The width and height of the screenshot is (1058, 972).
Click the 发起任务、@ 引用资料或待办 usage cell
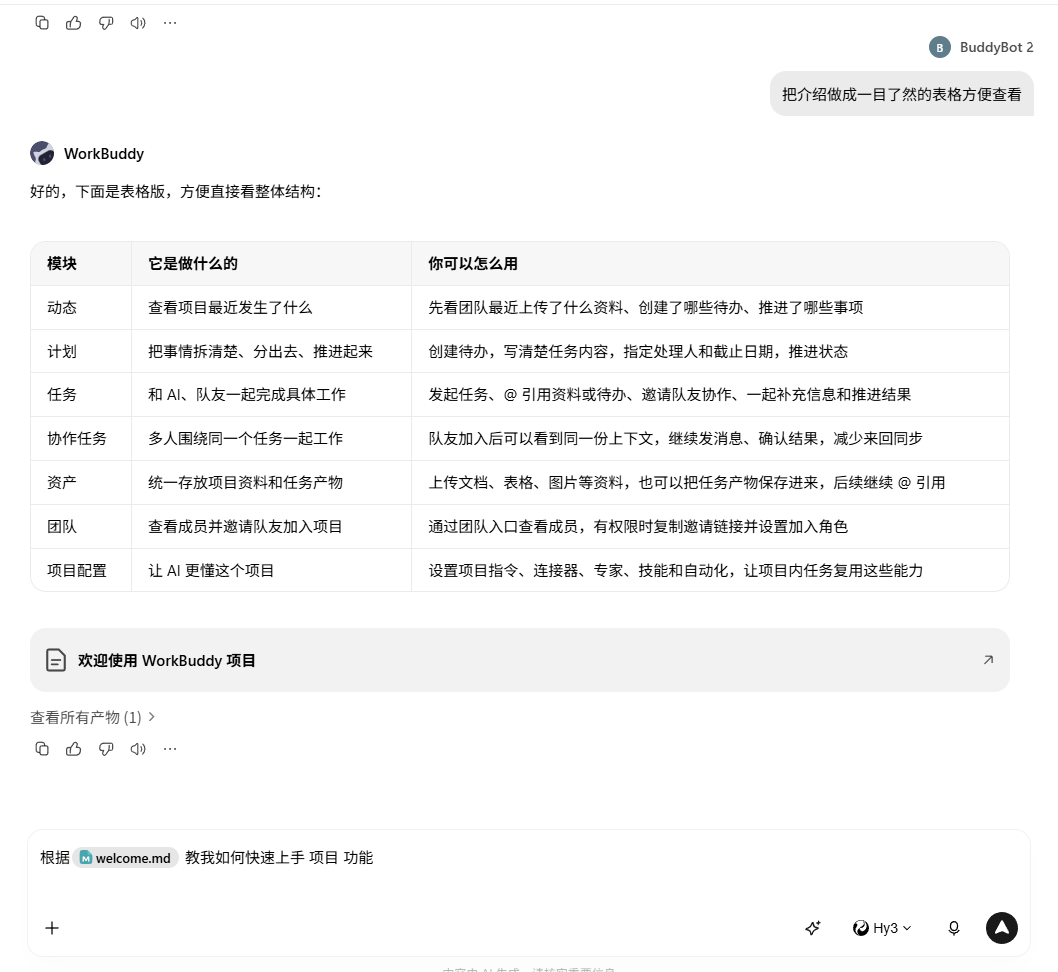(x=711, y=395)
